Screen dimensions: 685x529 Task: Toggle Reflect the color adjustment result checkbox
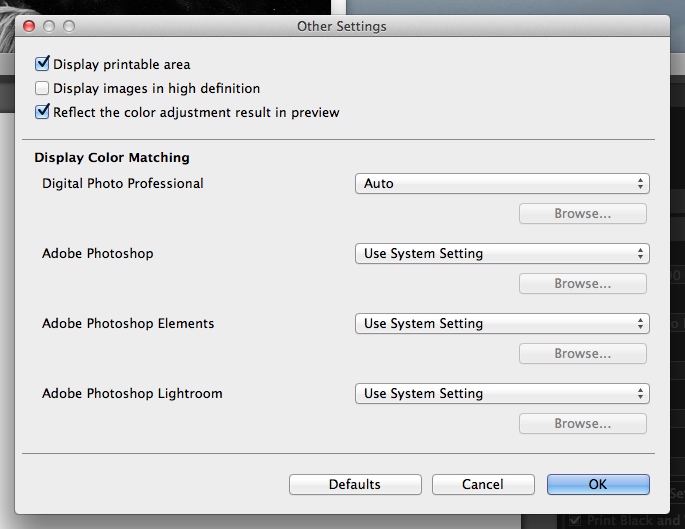pyautogui.click(x=42, y=112)
